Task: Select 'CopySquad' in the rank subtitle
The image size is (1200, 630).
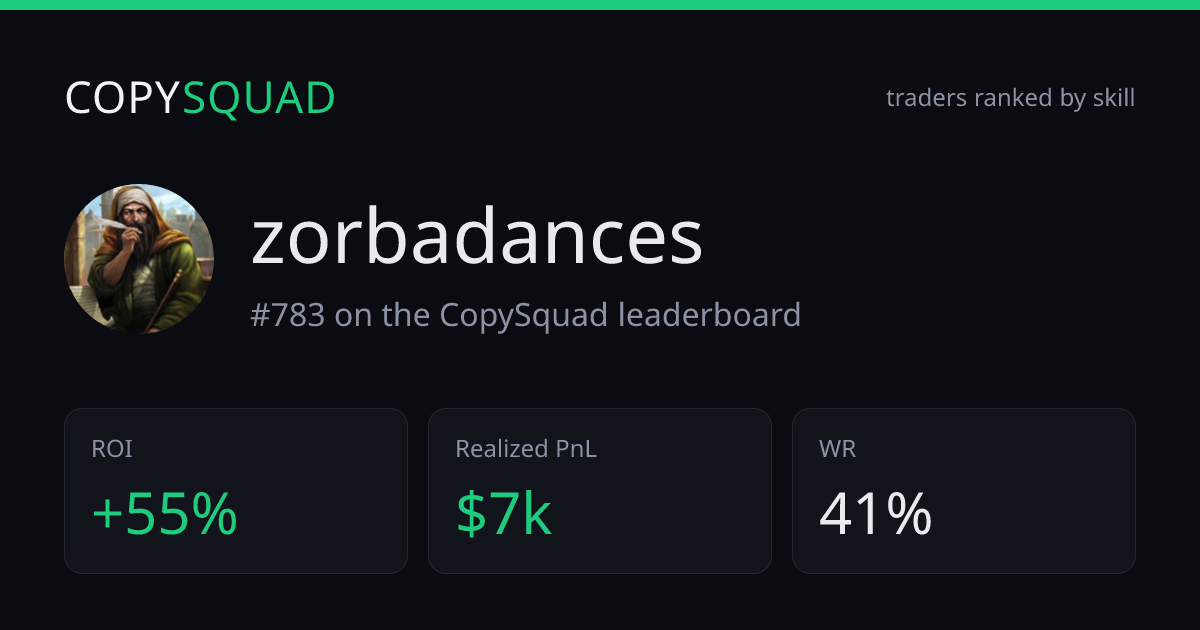Action: (x=523, y=316)
